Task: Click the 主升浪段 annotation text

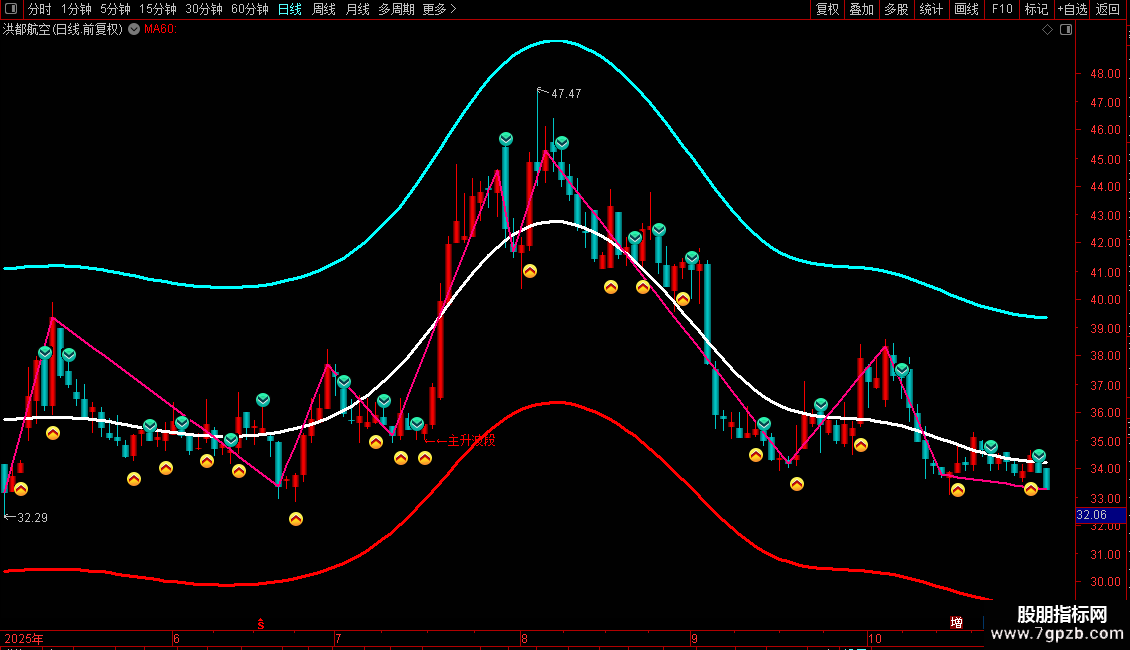Action: tap(471, 440)
